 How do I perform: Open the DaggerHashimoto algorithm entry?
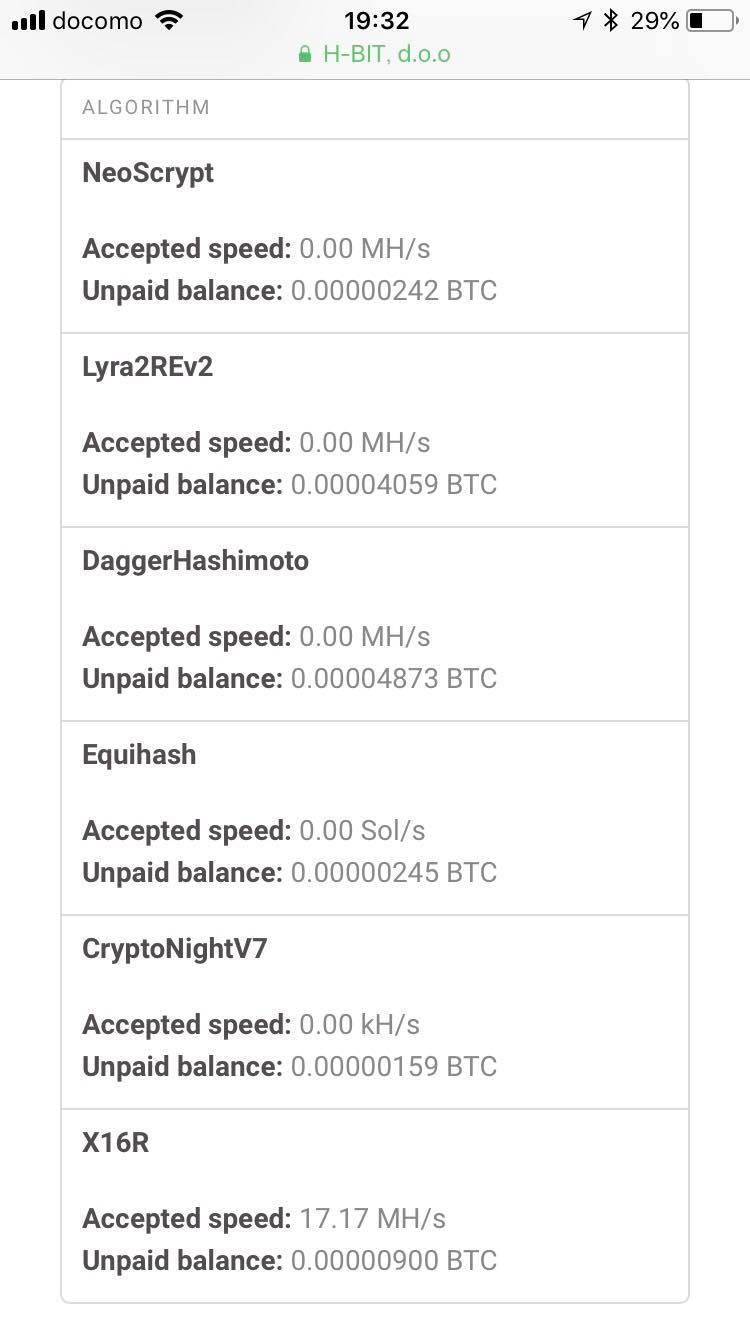[x=195, y=560]
